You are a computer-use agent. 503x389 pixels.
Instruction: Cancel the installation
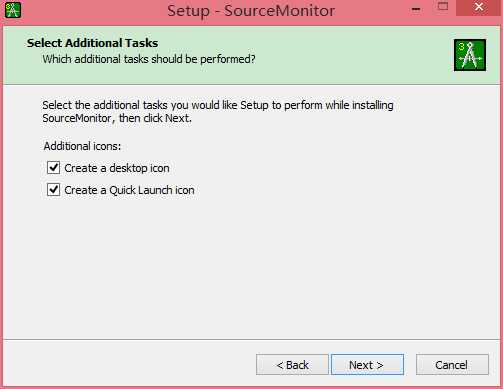(x=452, y=365)
